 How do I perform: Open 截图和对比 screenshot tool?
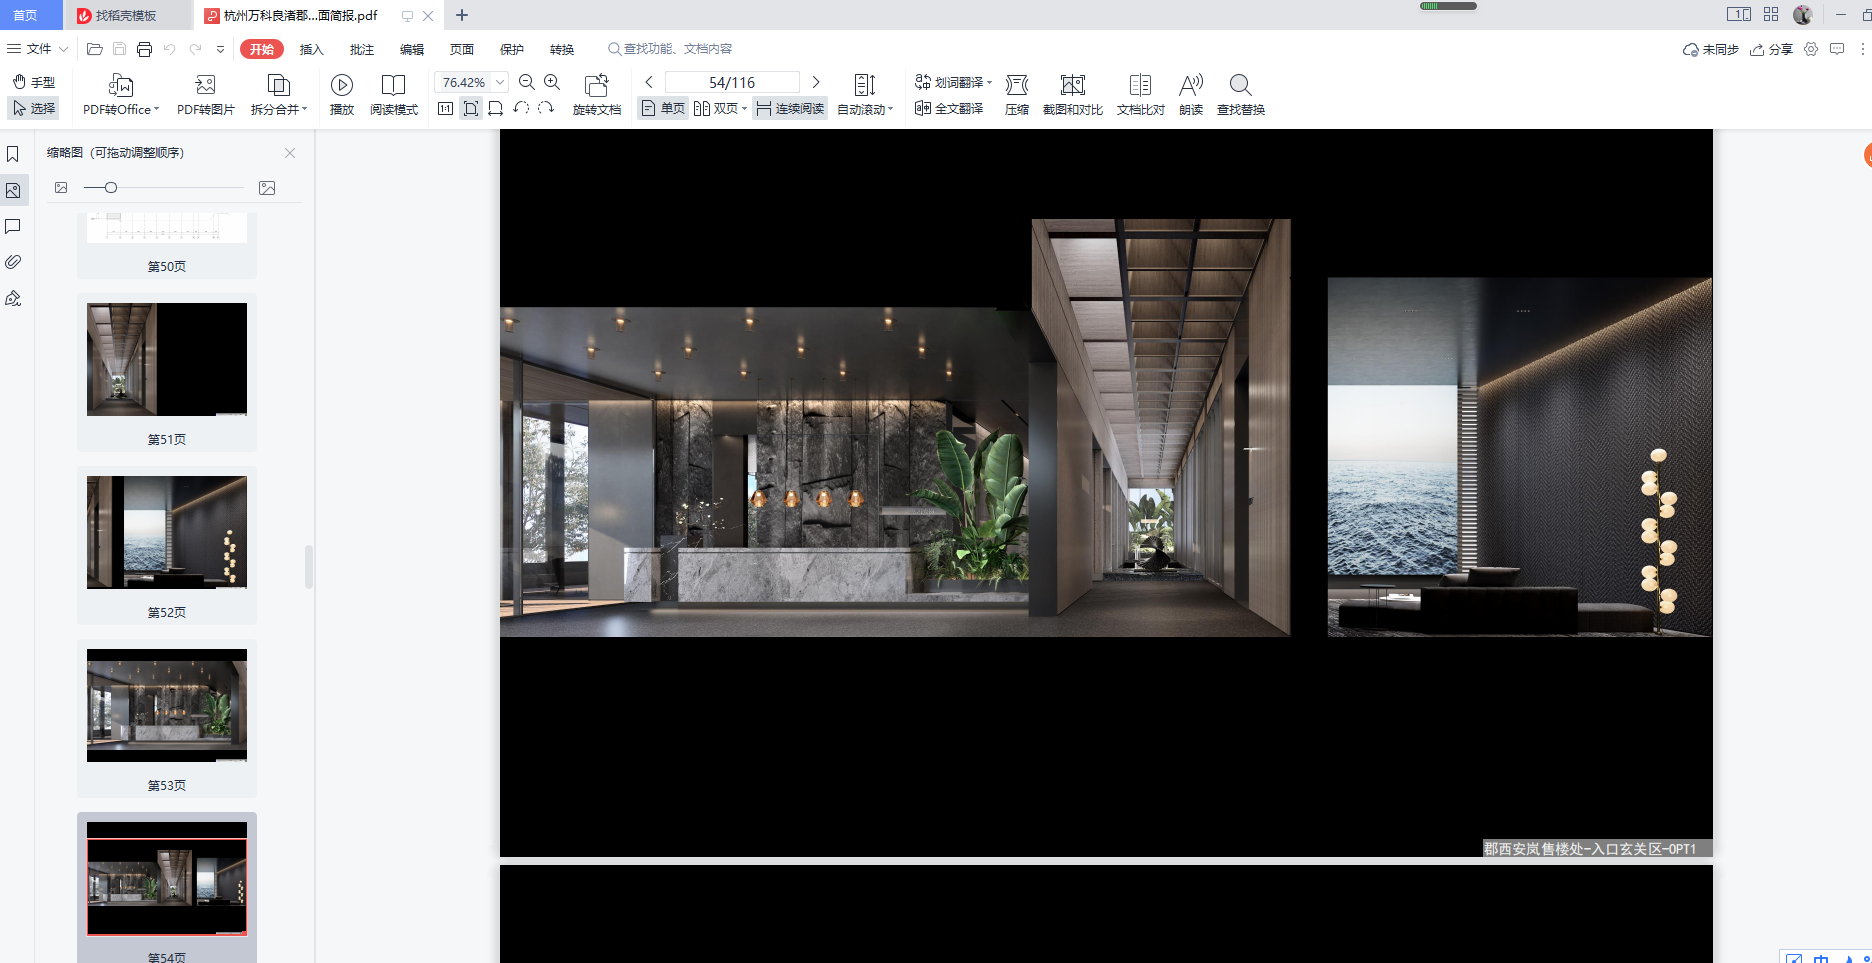1073,96
